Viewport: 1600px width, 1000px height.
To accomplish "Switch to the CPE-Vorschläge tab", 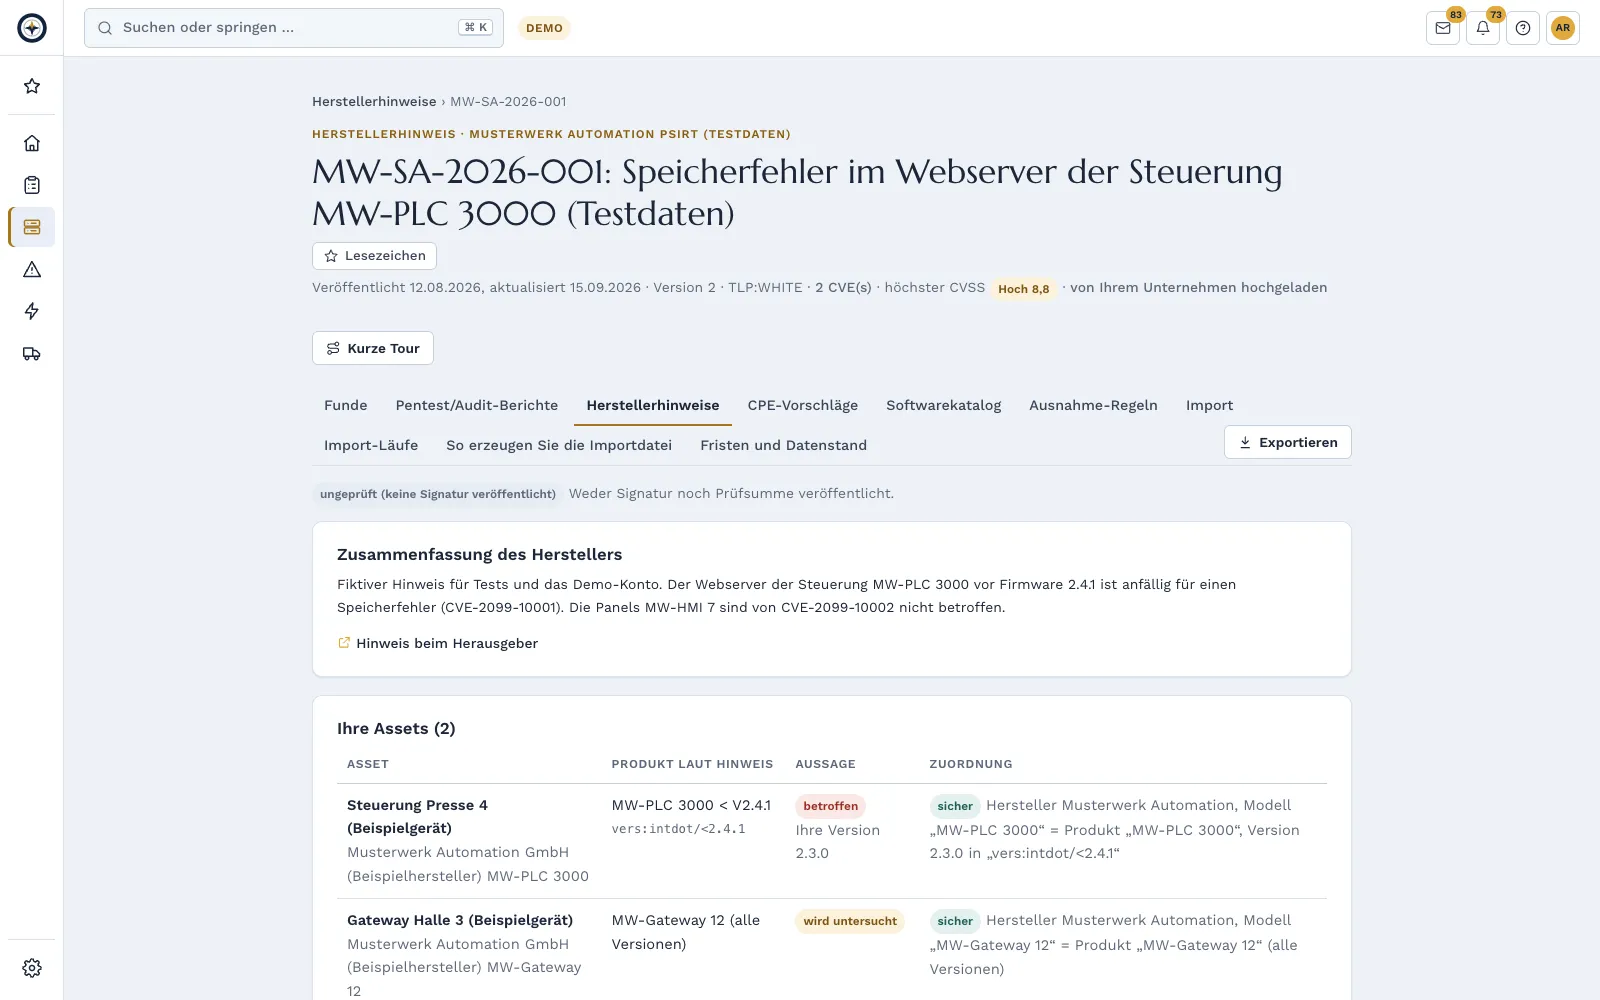I will click(x=803, y=405).
